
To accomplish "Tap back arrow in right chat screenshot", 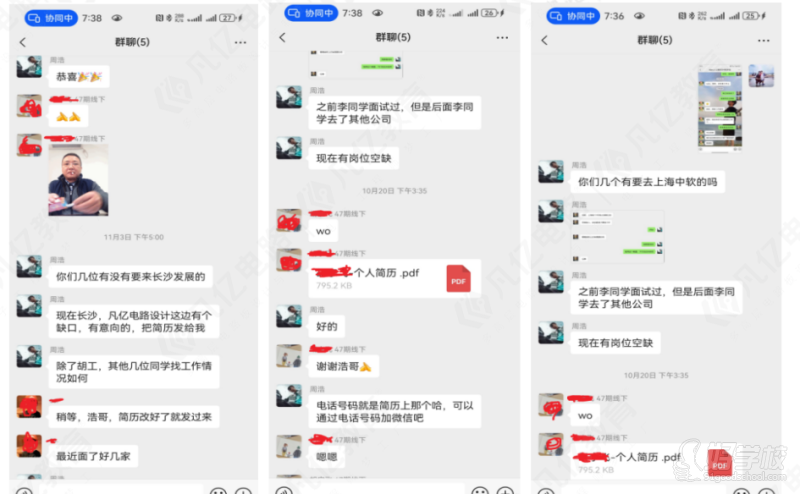I will (x=544, y=40).
